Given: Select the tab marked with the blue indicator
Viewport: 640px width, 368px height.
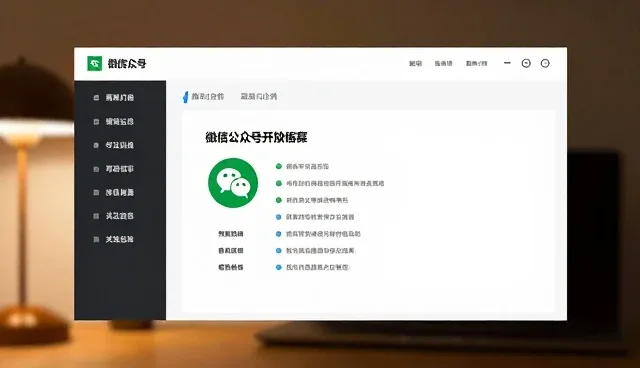Looking at the screenshot, I should [204, 97].
